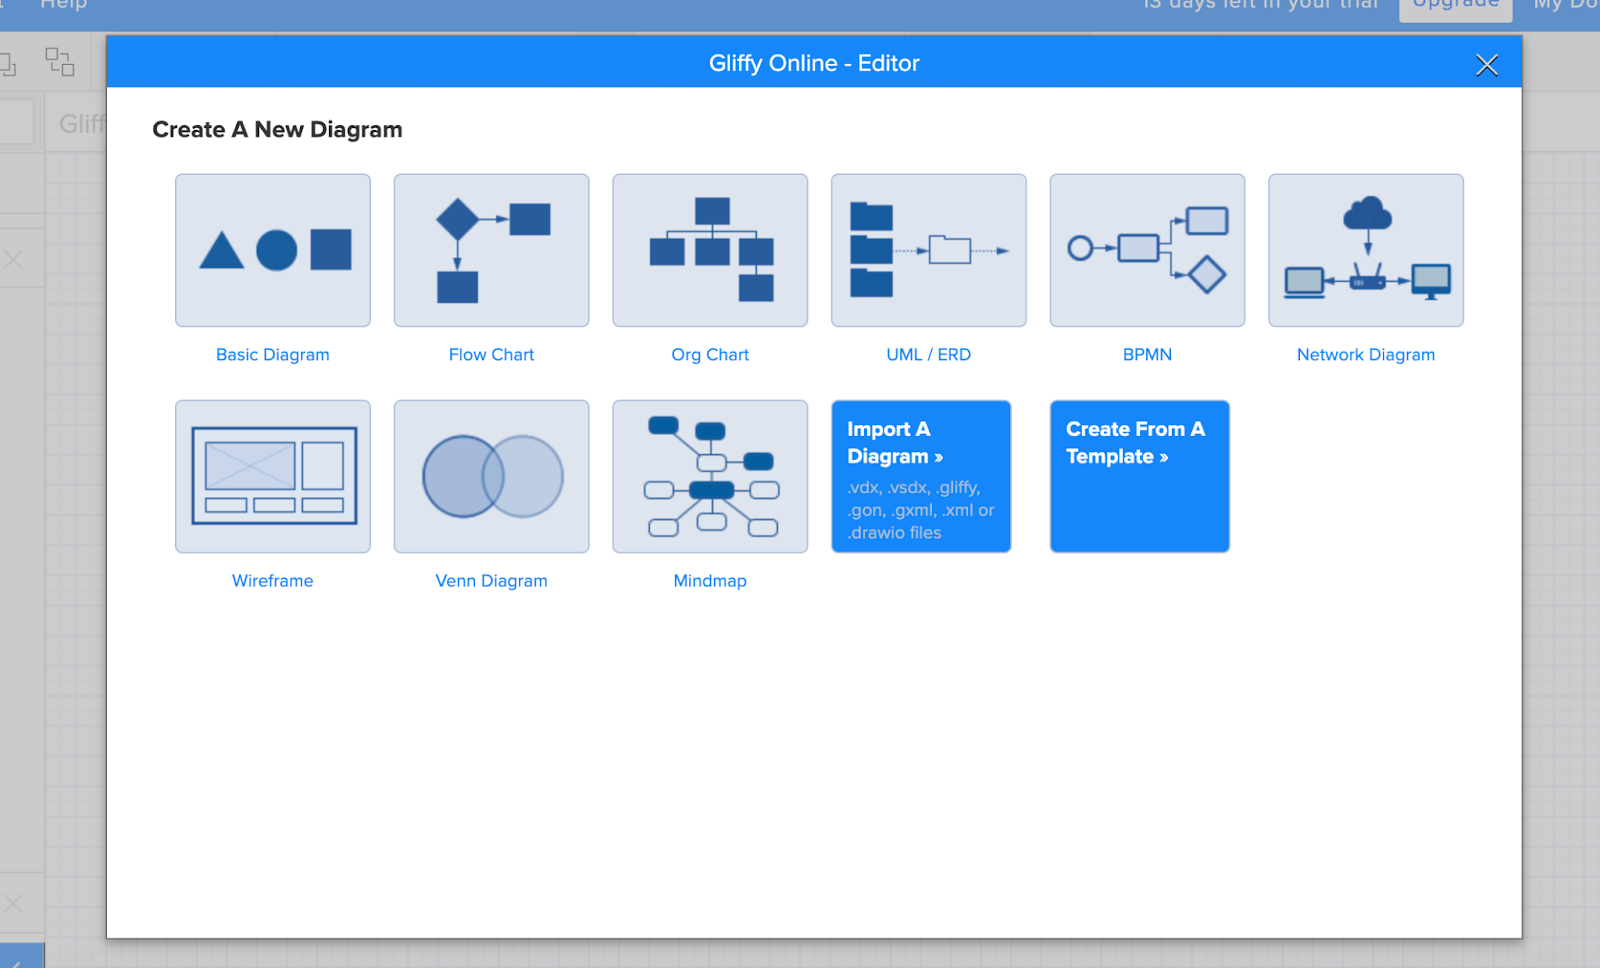
Task: Close the Gliffy Online Editor dialog
Action: [x=1486, y=65]
